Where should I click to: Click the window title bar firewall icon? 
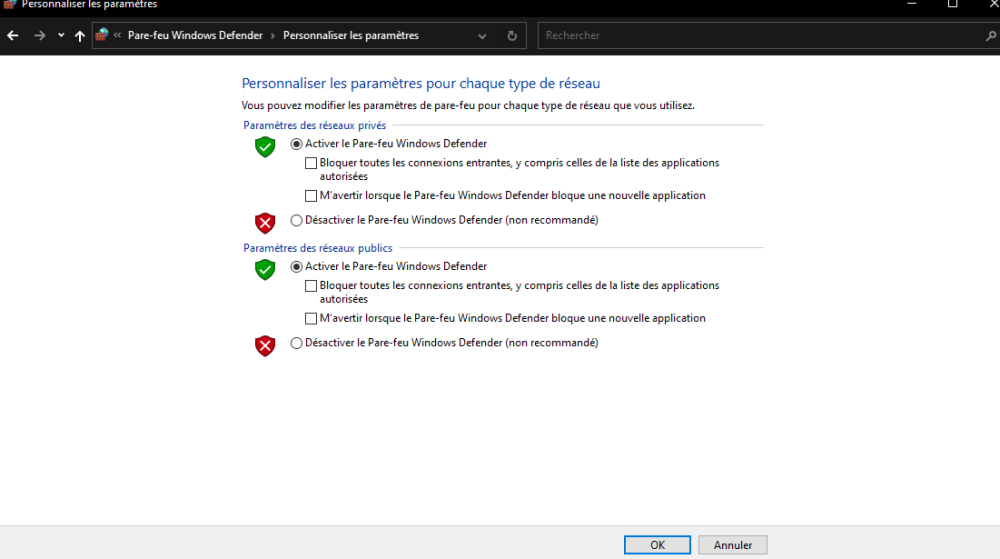coord(10,4)
